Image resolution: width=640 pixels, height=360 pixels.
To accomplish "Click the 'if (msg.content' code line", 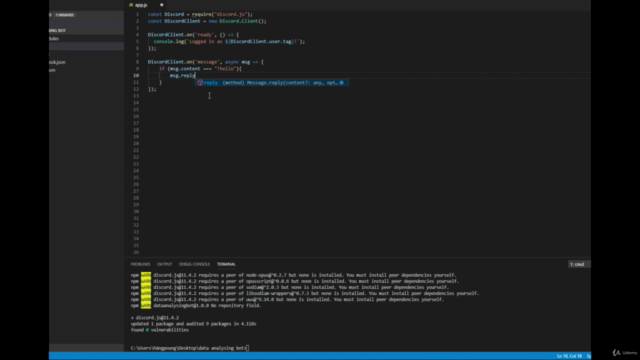I will click(200, 69).
